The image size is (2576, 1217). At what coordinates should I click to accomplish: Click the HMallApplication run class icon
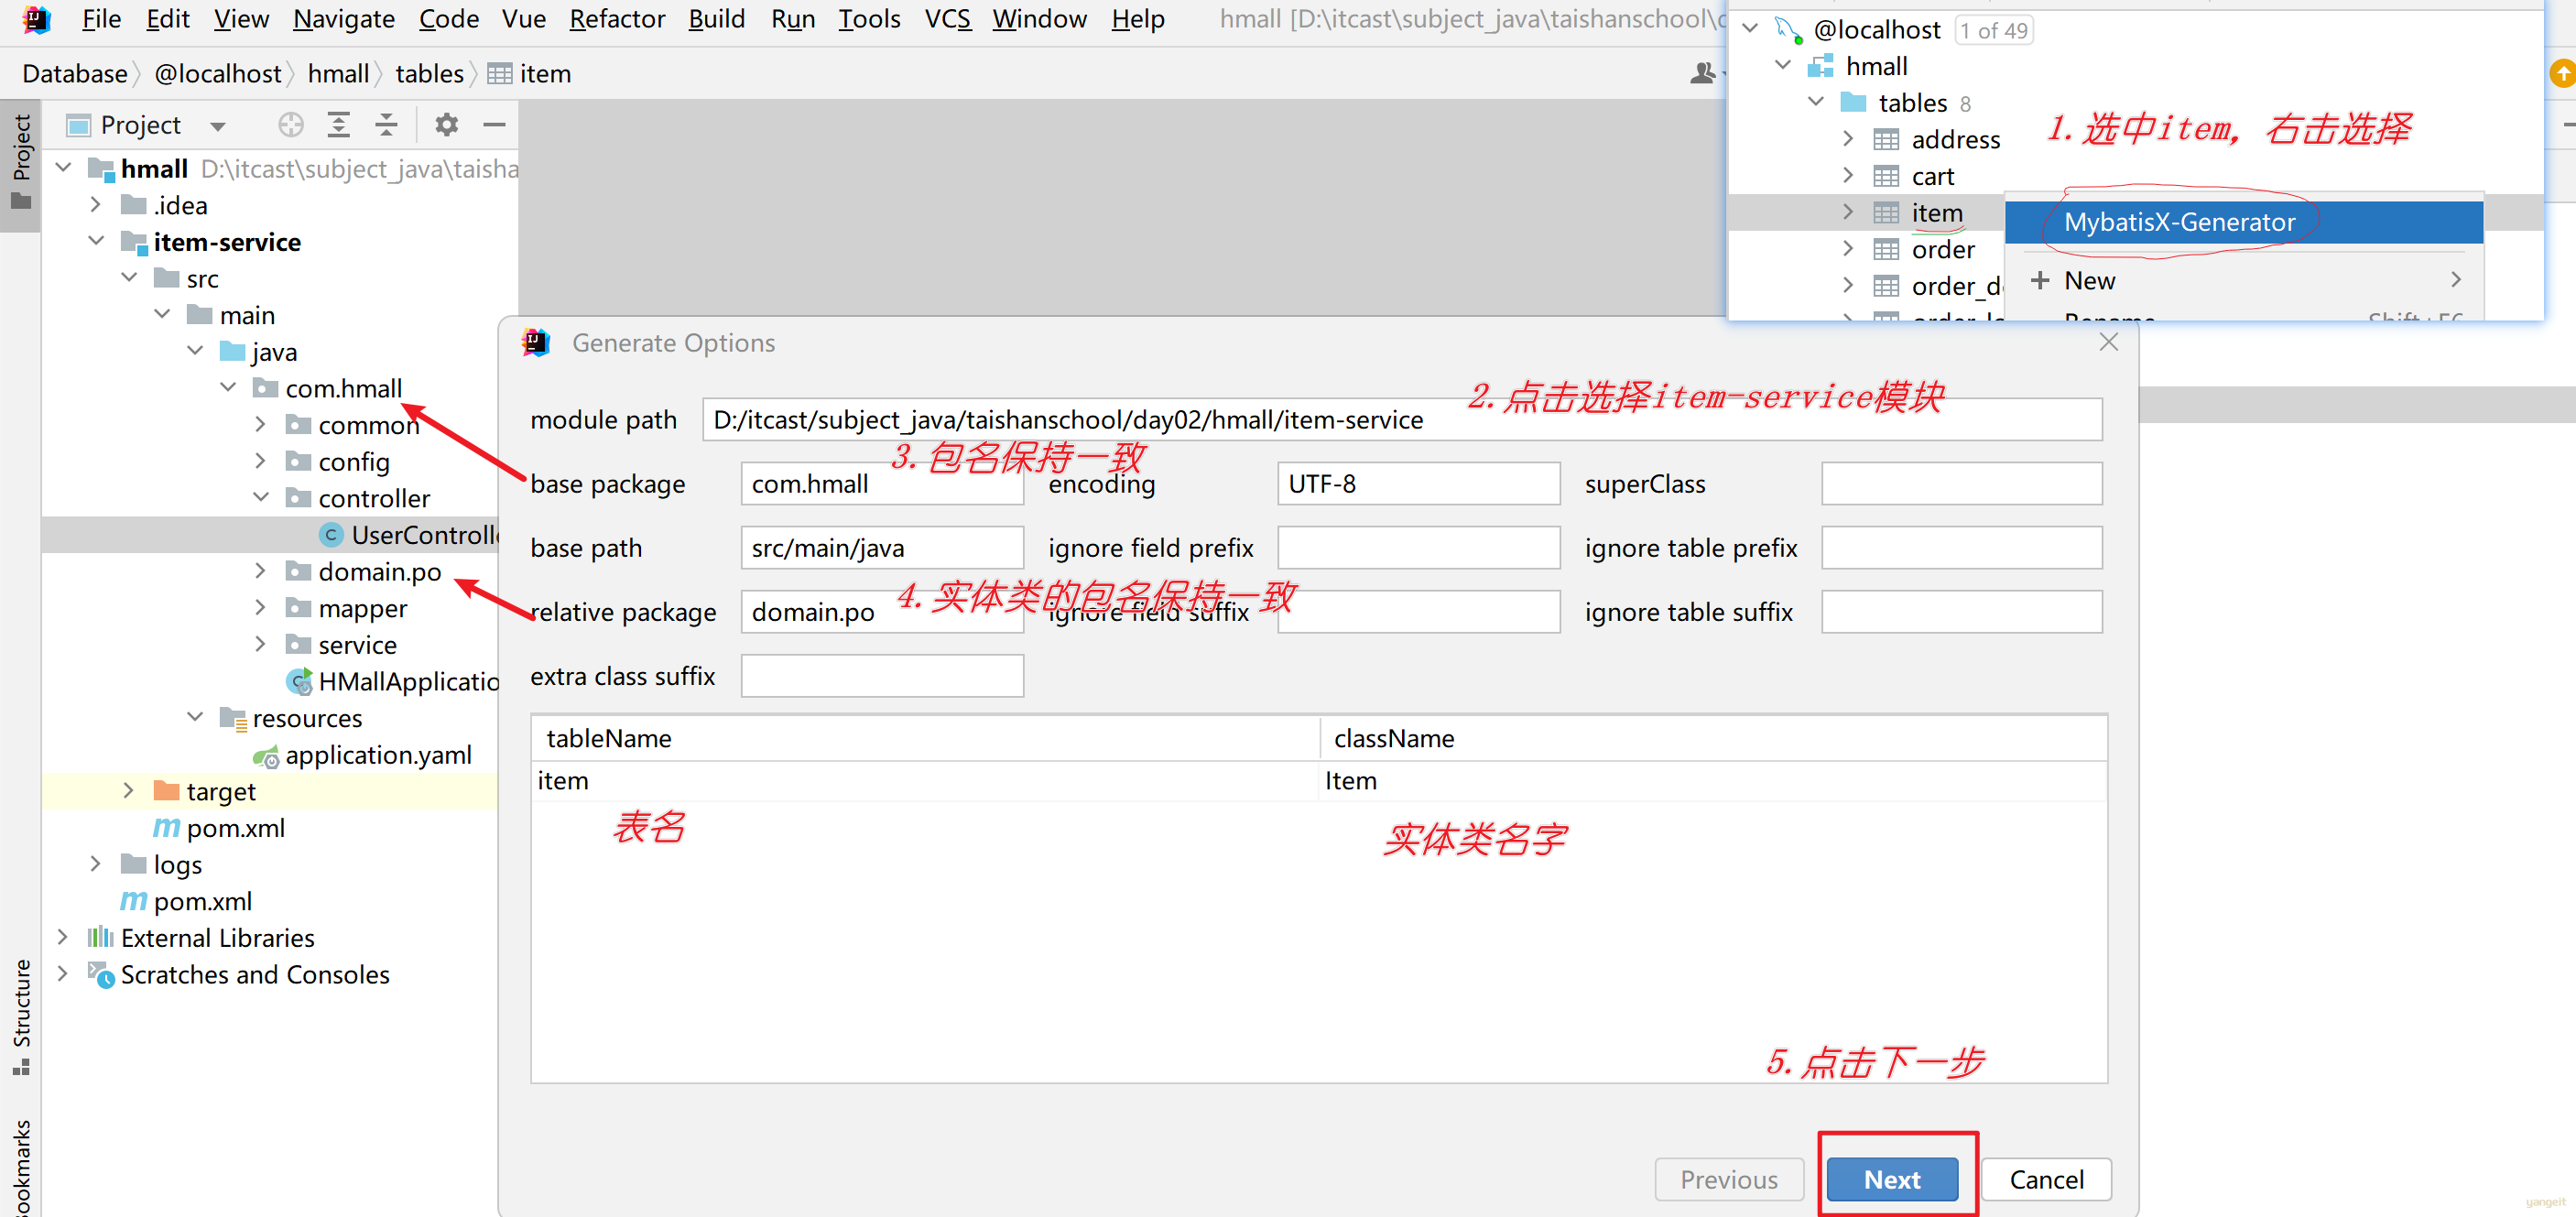pos(299,682)
